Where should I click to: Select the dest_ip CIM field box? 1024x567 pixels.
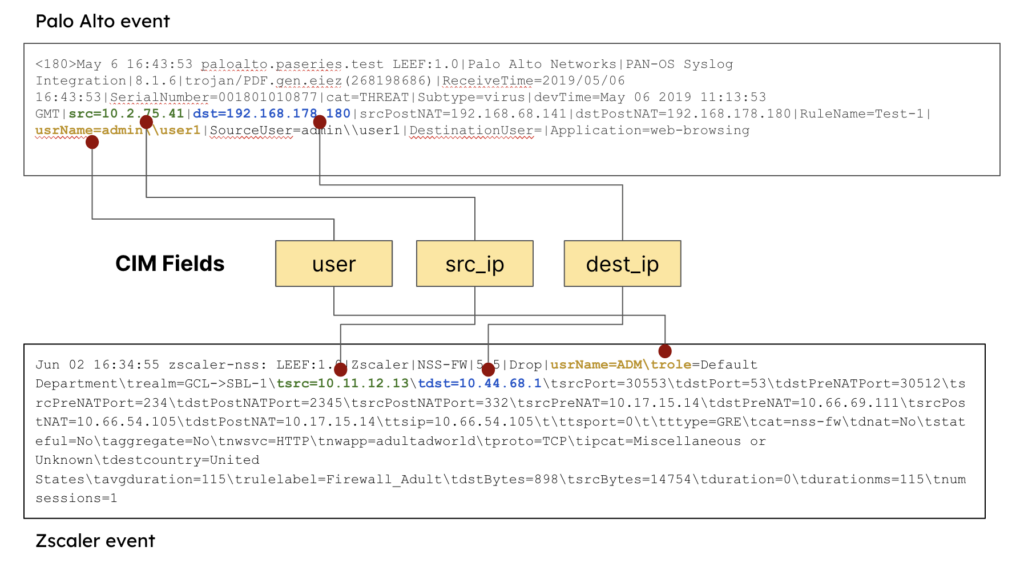(622, 263)
